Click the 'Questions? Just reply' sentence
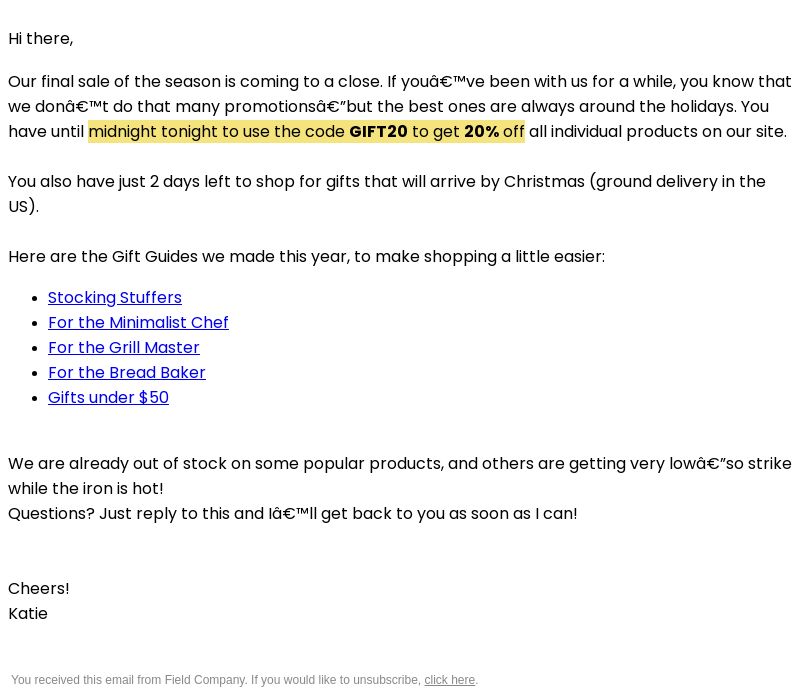This screenshot has width=800, height=691. click(x=293, y=513)
